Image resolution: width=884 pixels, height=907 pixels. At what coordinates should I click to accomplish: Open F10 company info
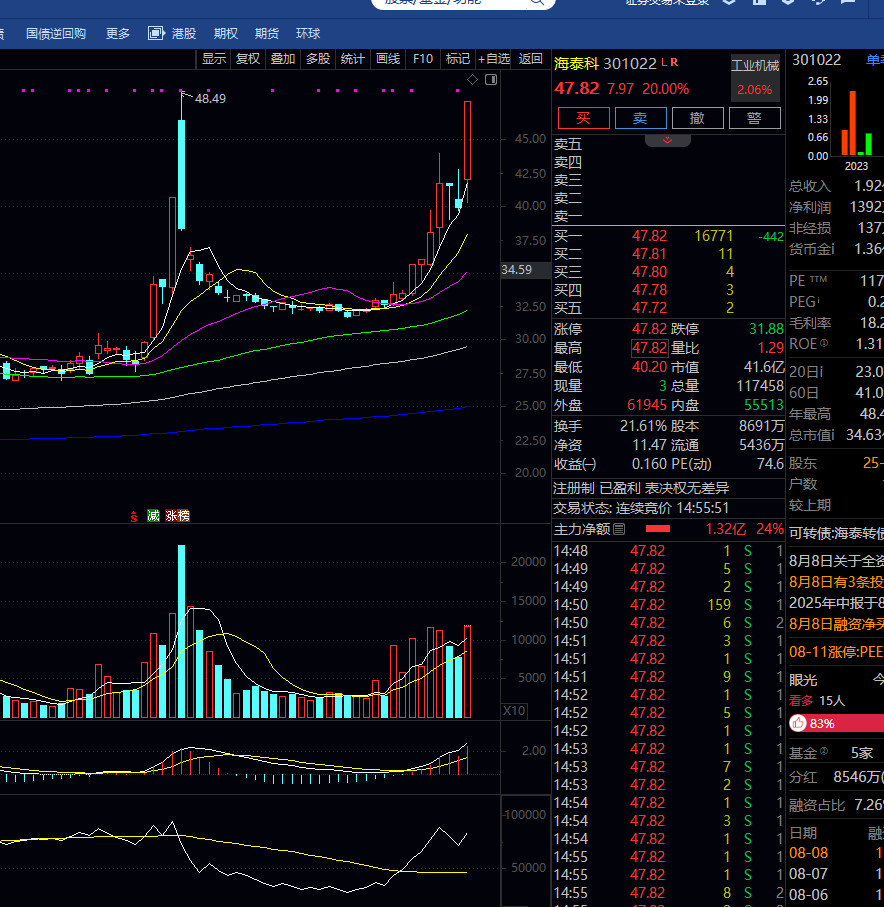click(423, 59)
